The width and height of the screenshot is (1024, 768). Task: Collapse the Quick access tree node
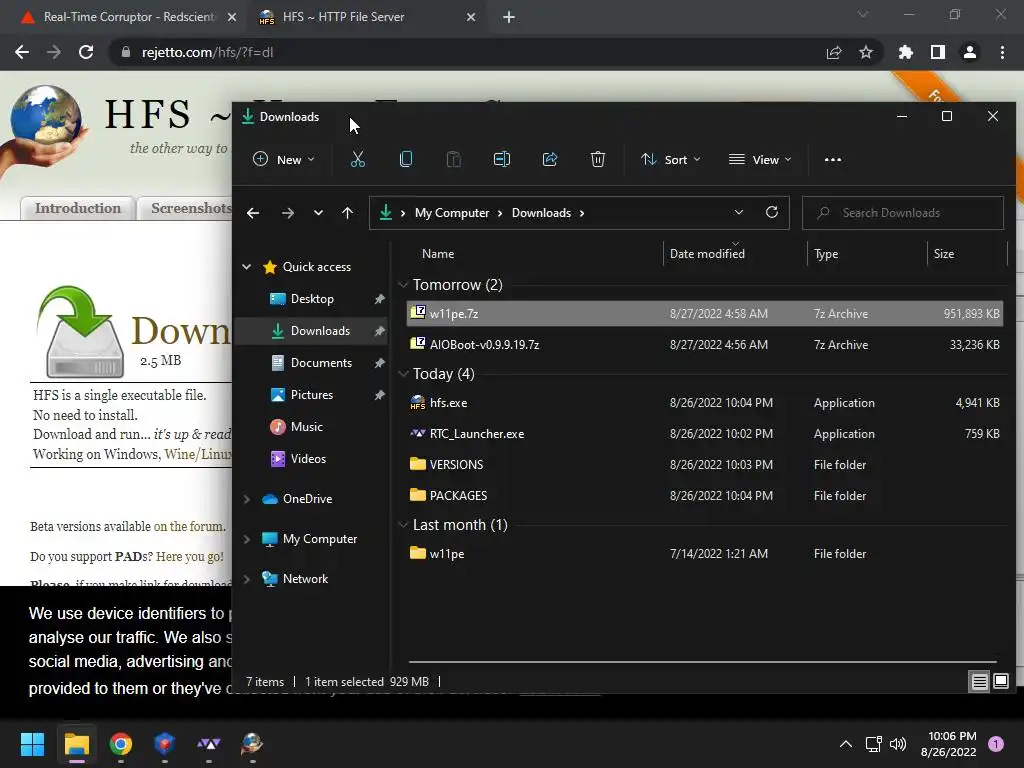[x=247, y=266]
